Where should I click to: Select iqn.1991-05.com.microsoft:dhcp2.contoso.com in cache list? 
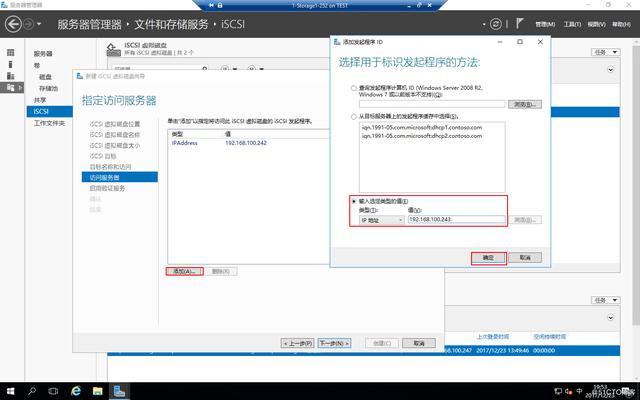(x=422, y=136)
